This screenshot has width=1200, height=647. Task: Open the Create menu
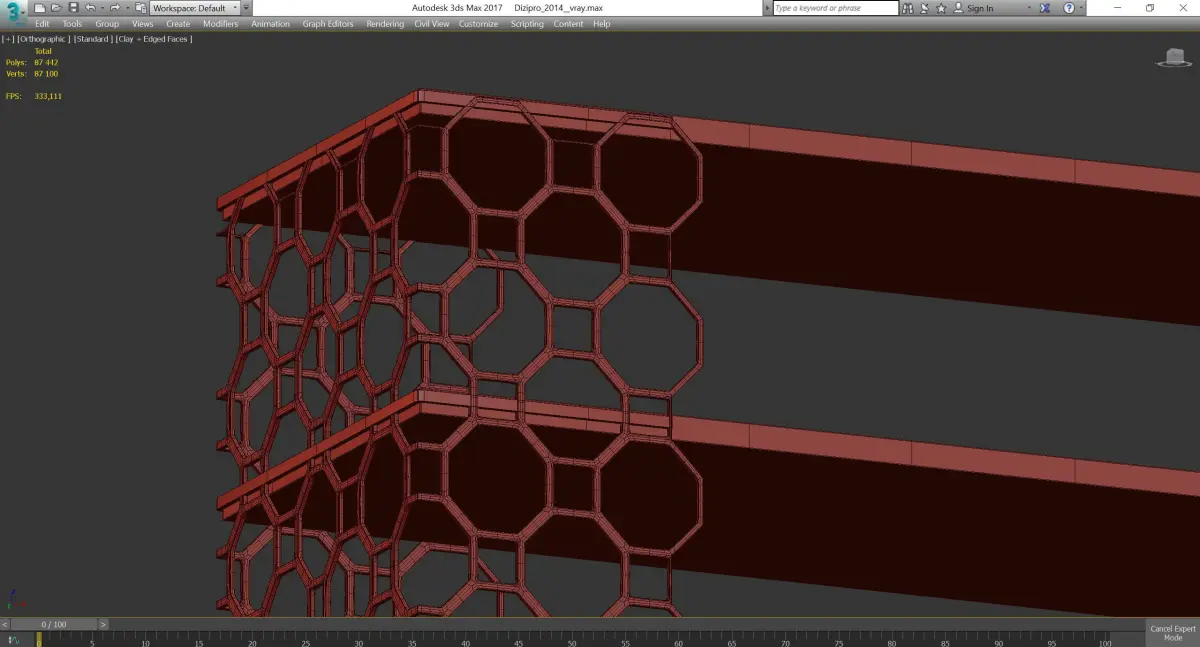[178, 24]
